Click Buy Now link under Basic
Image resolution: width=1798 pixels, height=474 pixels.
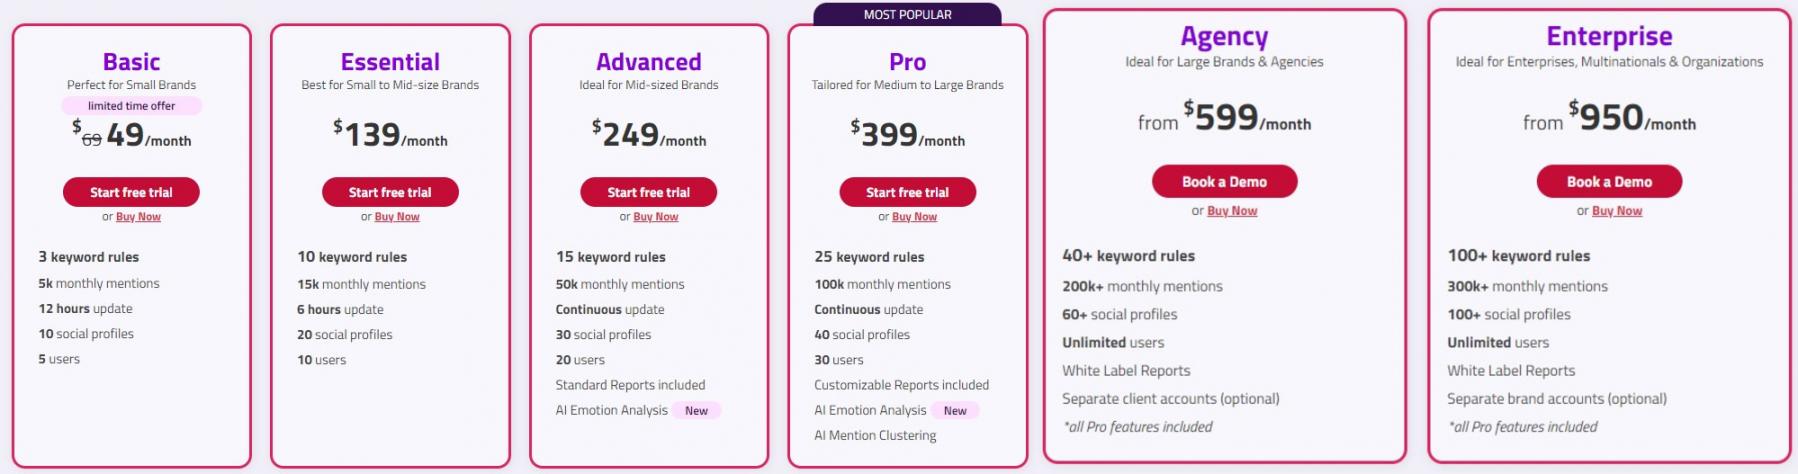[x=138, y=217]
